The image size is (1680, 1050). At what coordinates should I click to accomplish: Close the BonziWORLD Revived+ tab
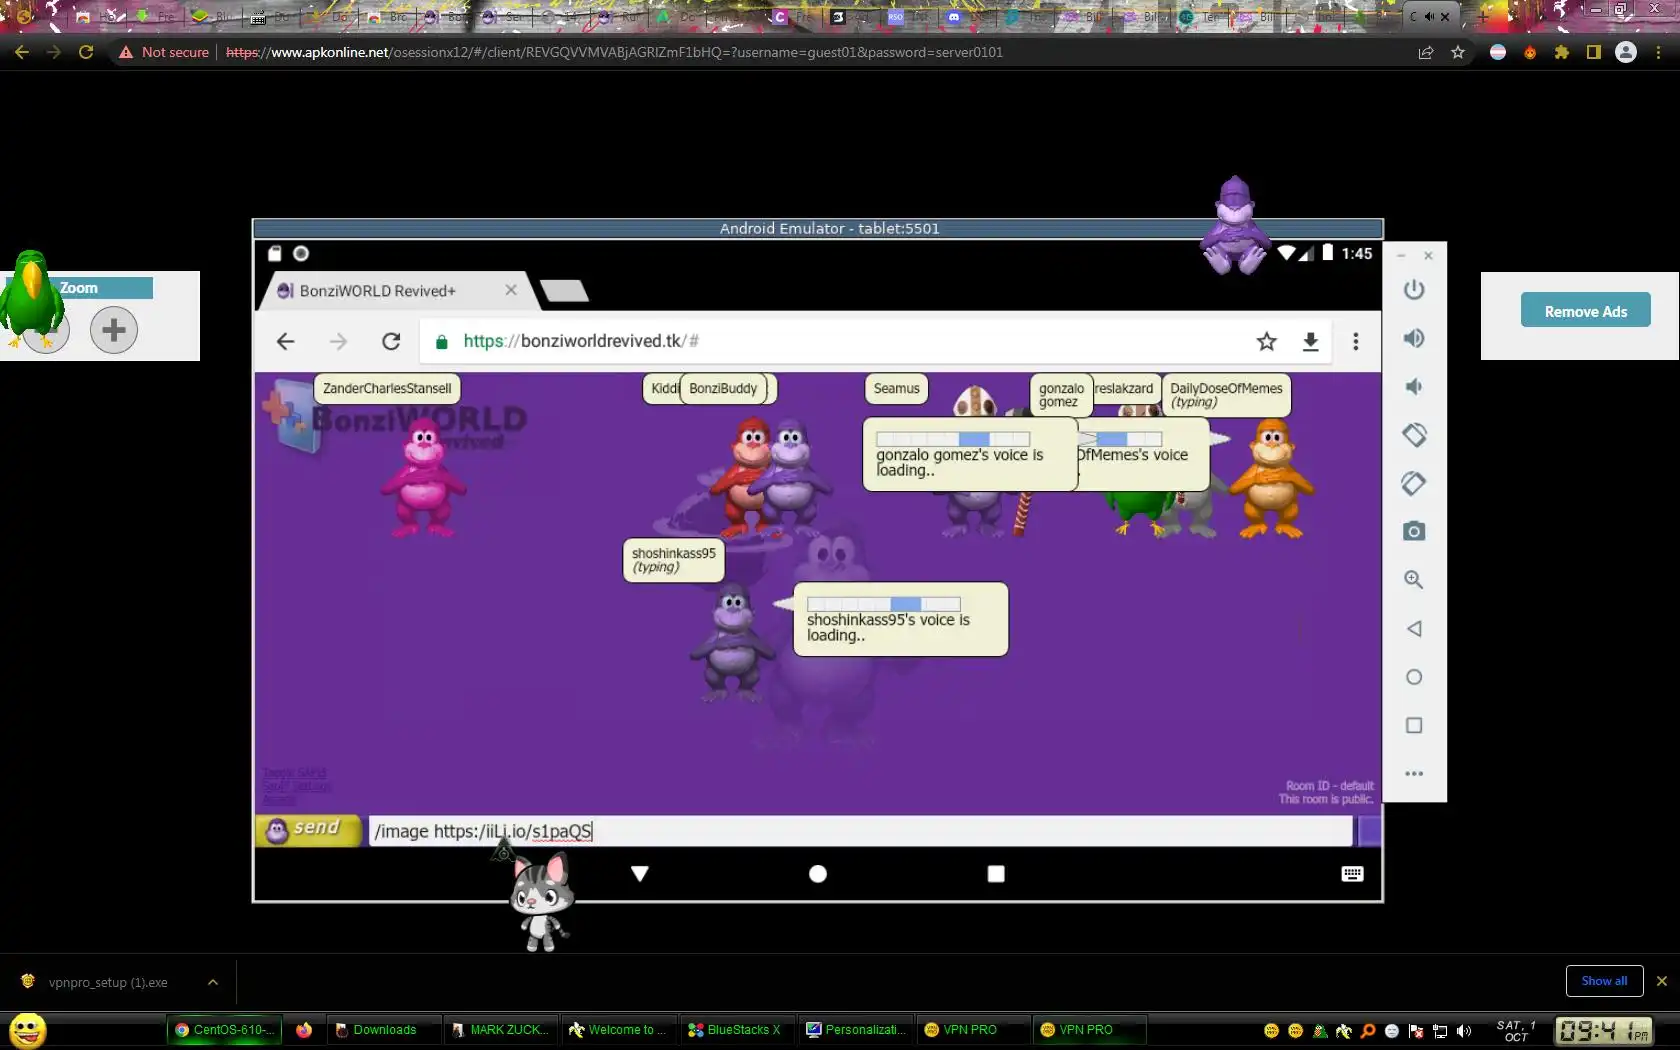(511, 290)
